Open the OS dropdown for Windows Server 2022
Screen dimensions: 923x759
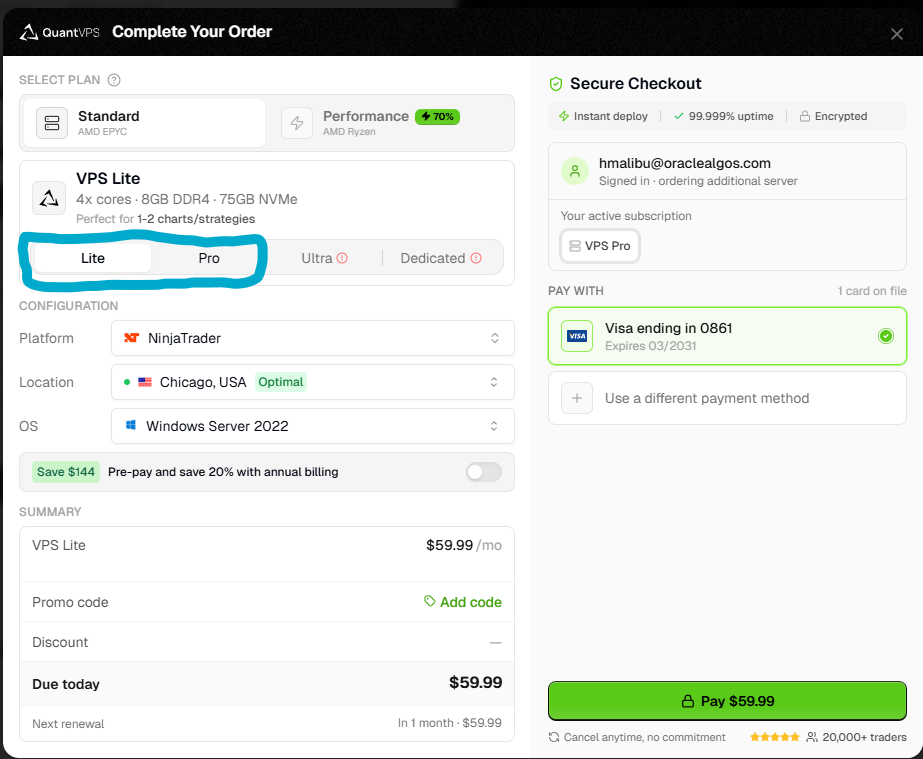point(313,426)
